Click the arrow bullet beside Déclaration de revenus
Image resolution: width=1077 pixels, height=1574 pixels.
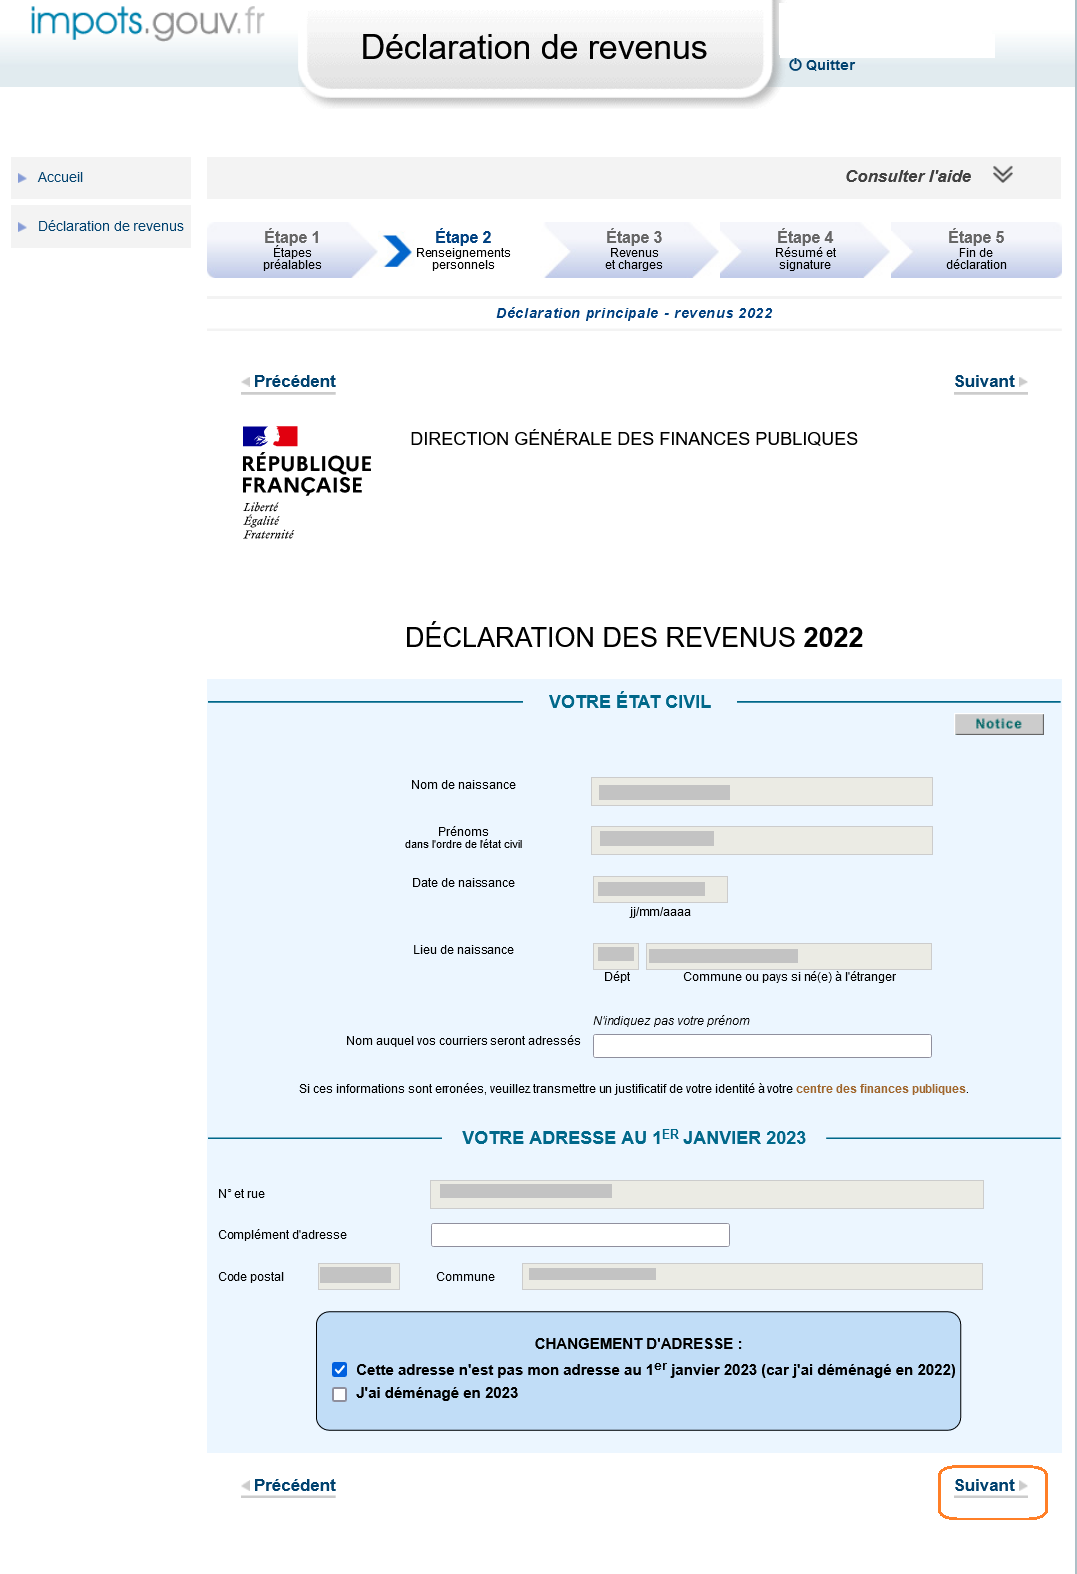click(22, 227)
